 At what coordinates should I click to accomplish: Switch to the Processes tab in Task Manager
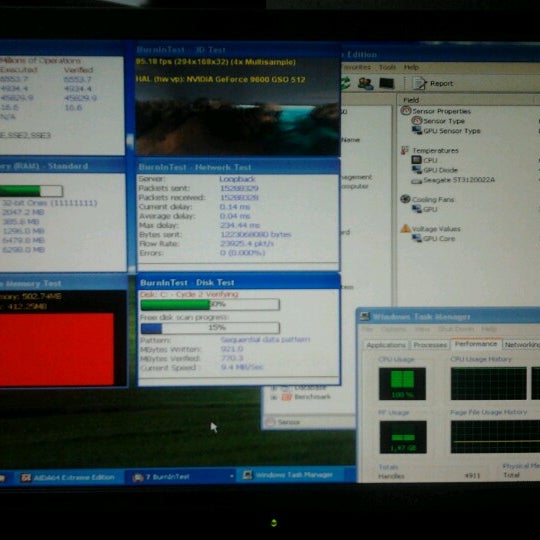pyautogui.click(x=430, y=345)
